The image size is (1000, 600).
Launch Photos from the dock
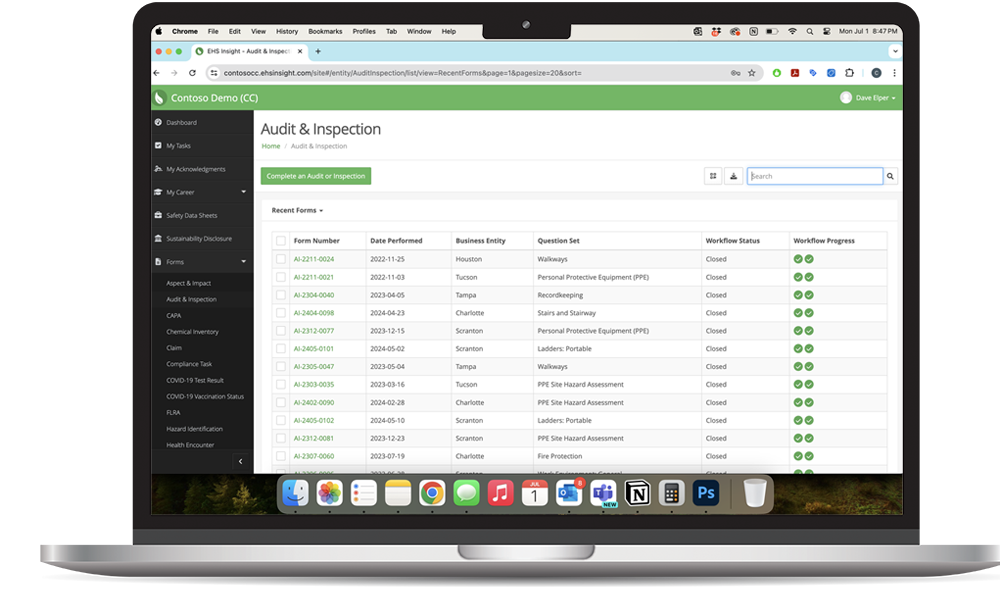point(330,493)
